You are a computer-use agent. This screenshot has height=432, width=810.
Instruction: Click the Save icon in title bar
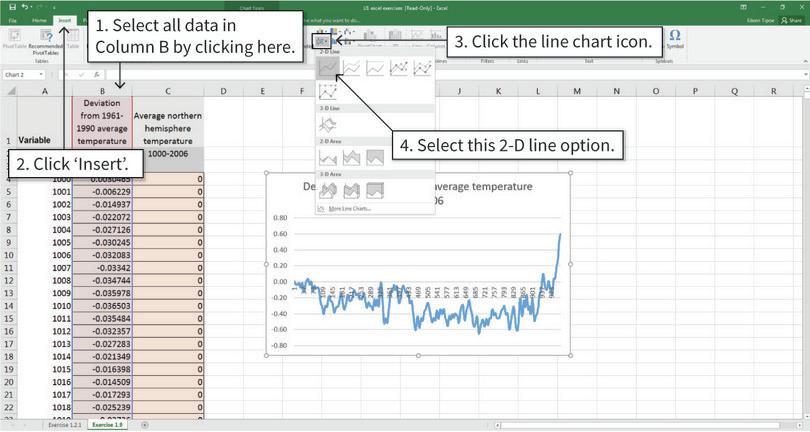(x=12, y=7)
